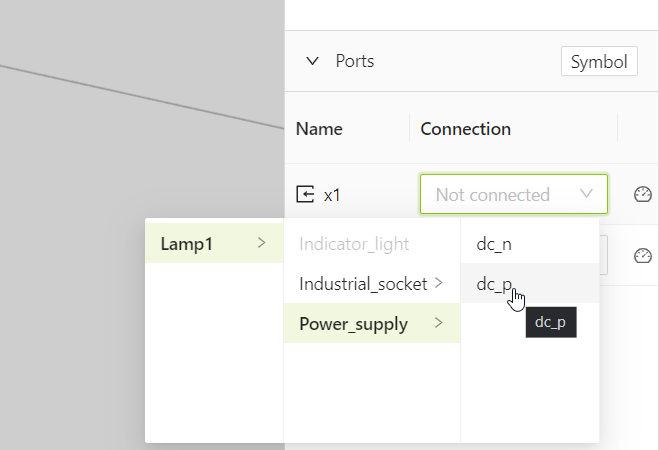Choose Lamp1 in the cascade menu
The width and height of the screenshot is (659, 450).
[187, 243]
